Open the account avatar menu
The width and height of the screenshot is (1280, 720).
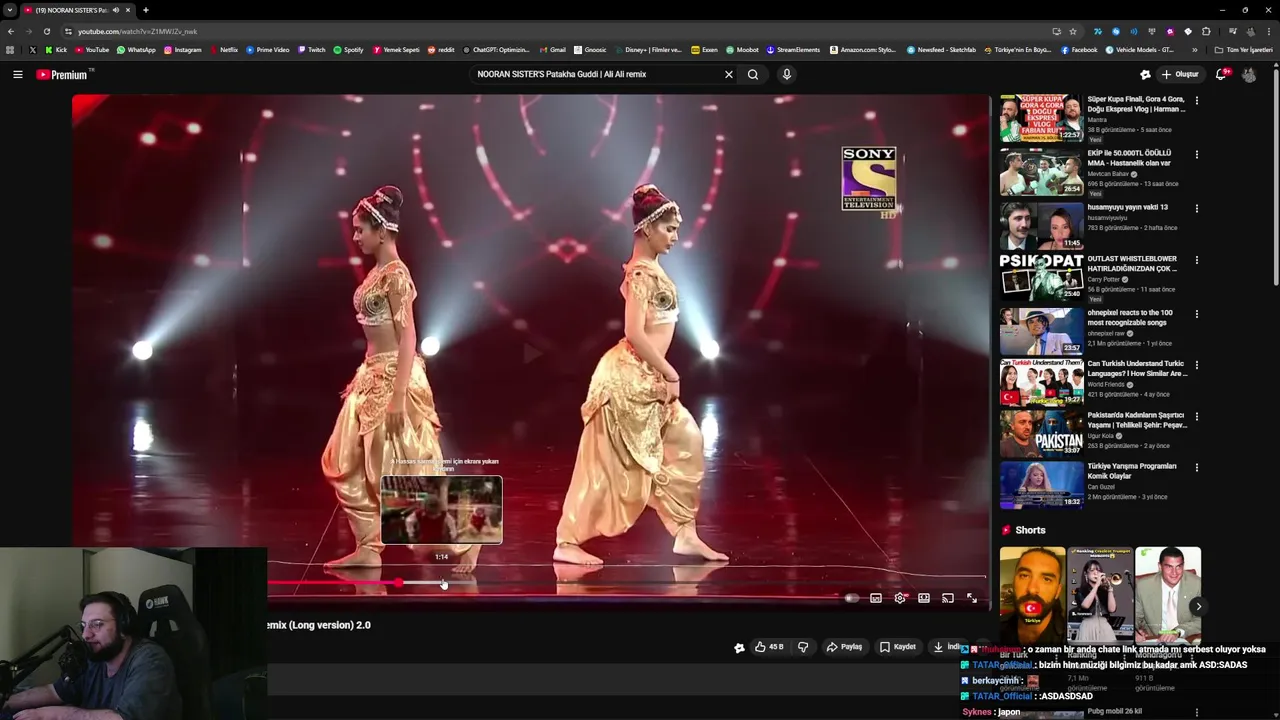click(x=1249, y=74)
